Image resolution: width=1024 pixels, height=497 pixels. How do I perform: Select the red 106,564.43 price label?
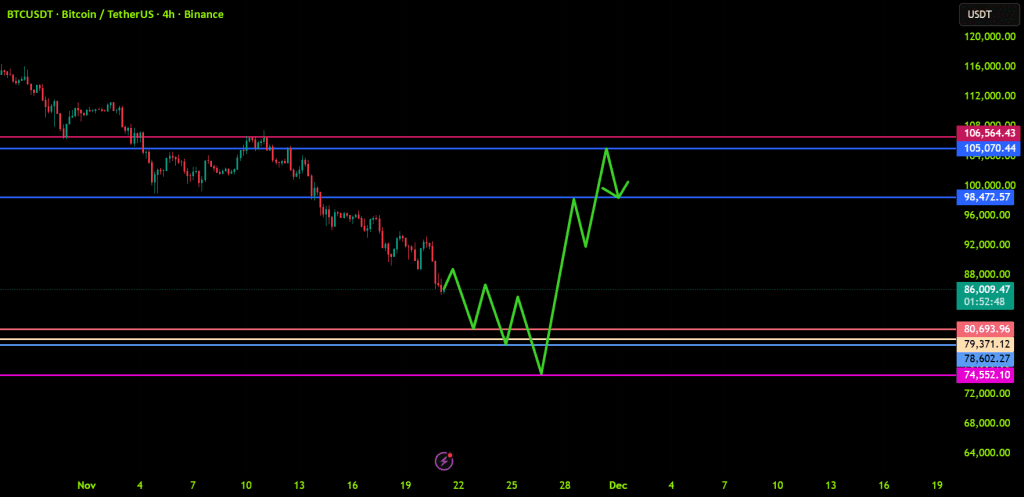[986, 133]
